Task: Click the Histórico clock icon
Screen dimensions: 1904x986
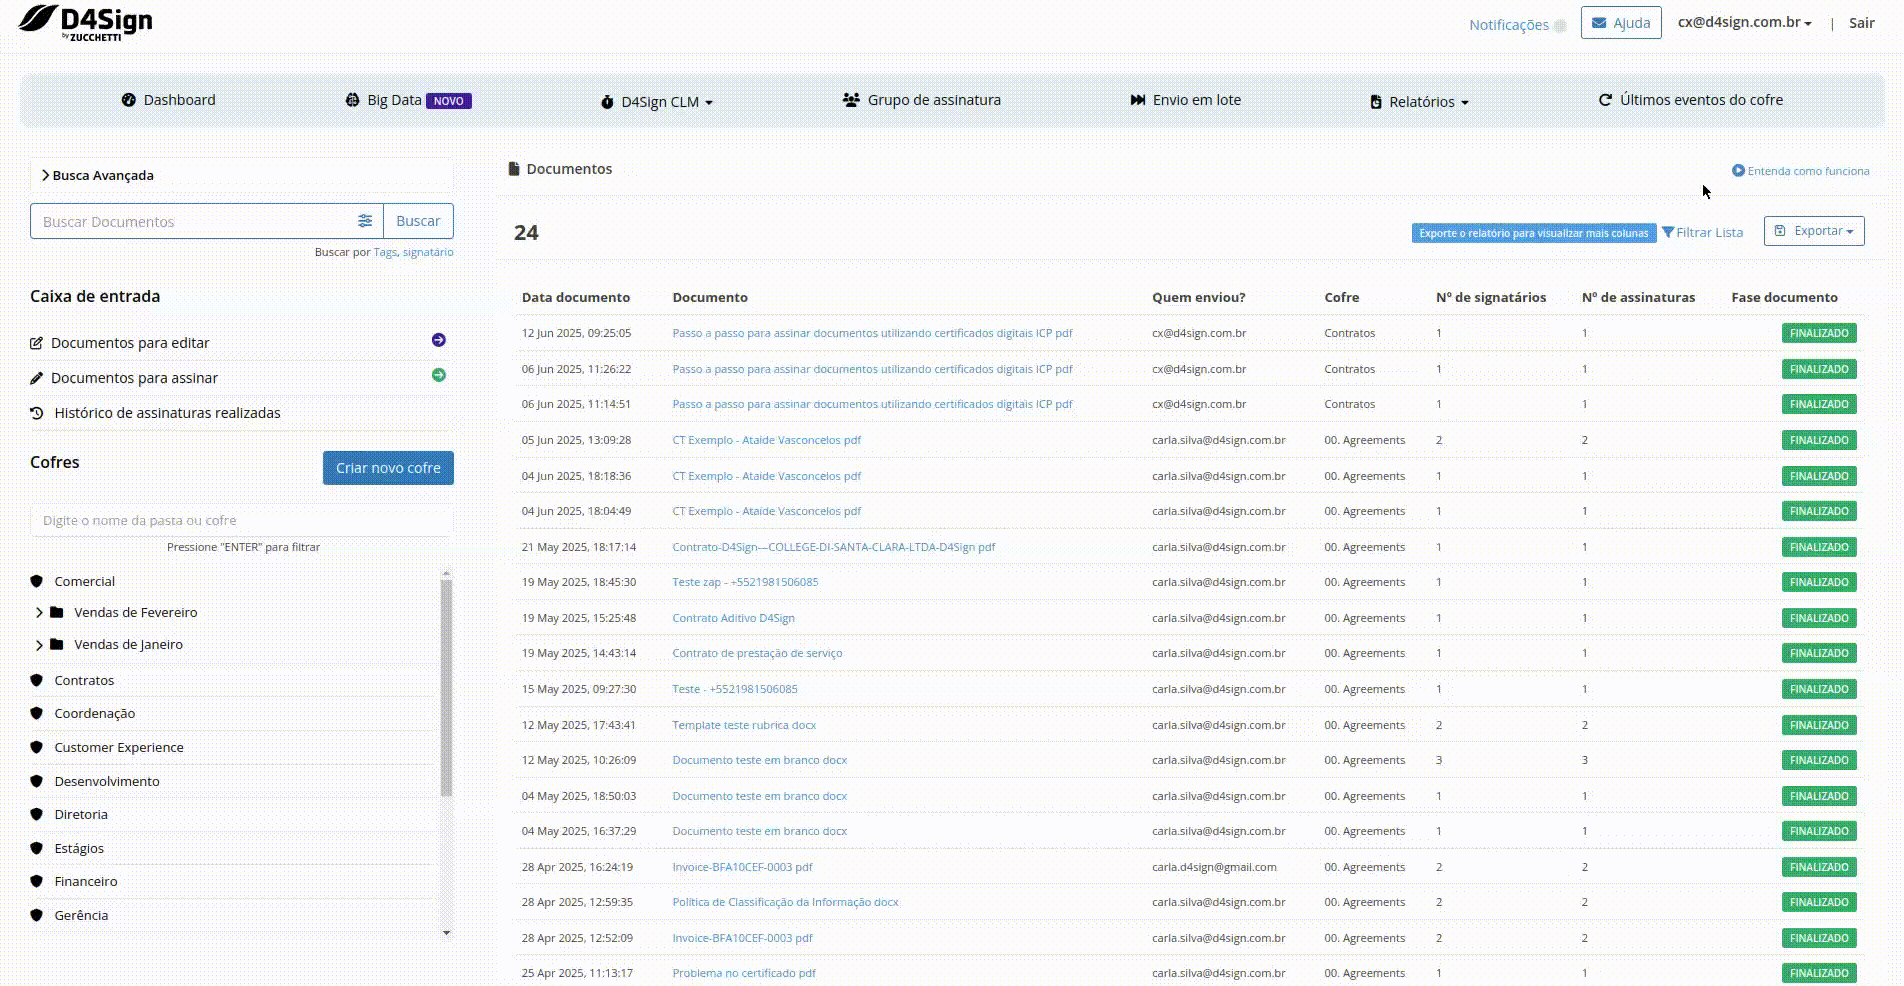Action: pyautogui.click(x=37, y=413)
